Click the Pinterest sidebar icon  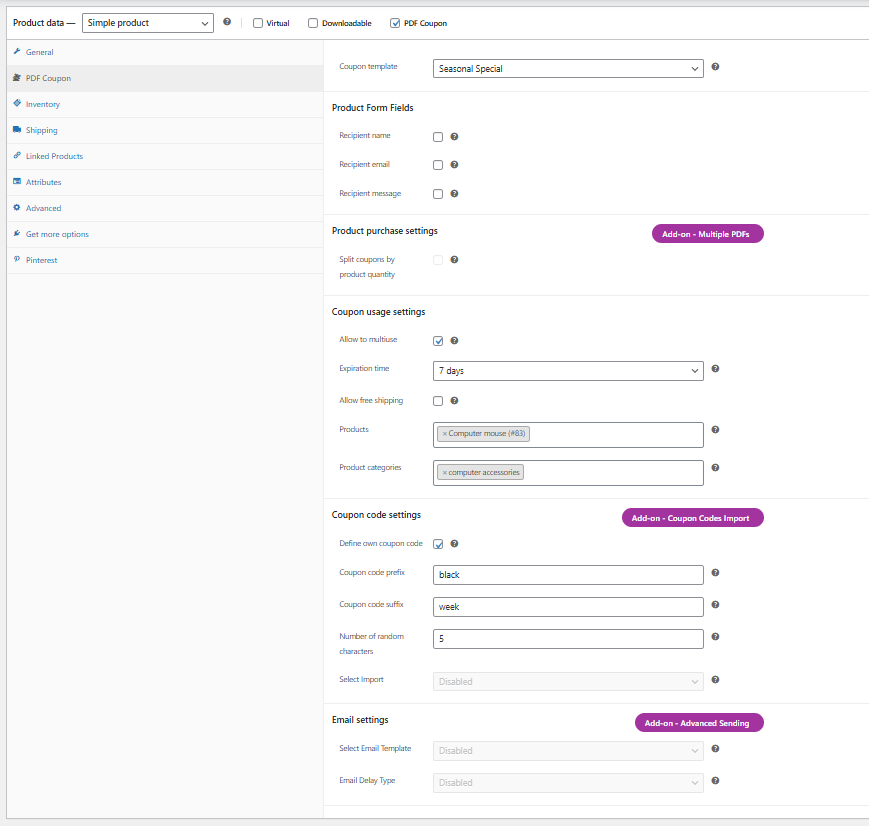coord(17,260)
